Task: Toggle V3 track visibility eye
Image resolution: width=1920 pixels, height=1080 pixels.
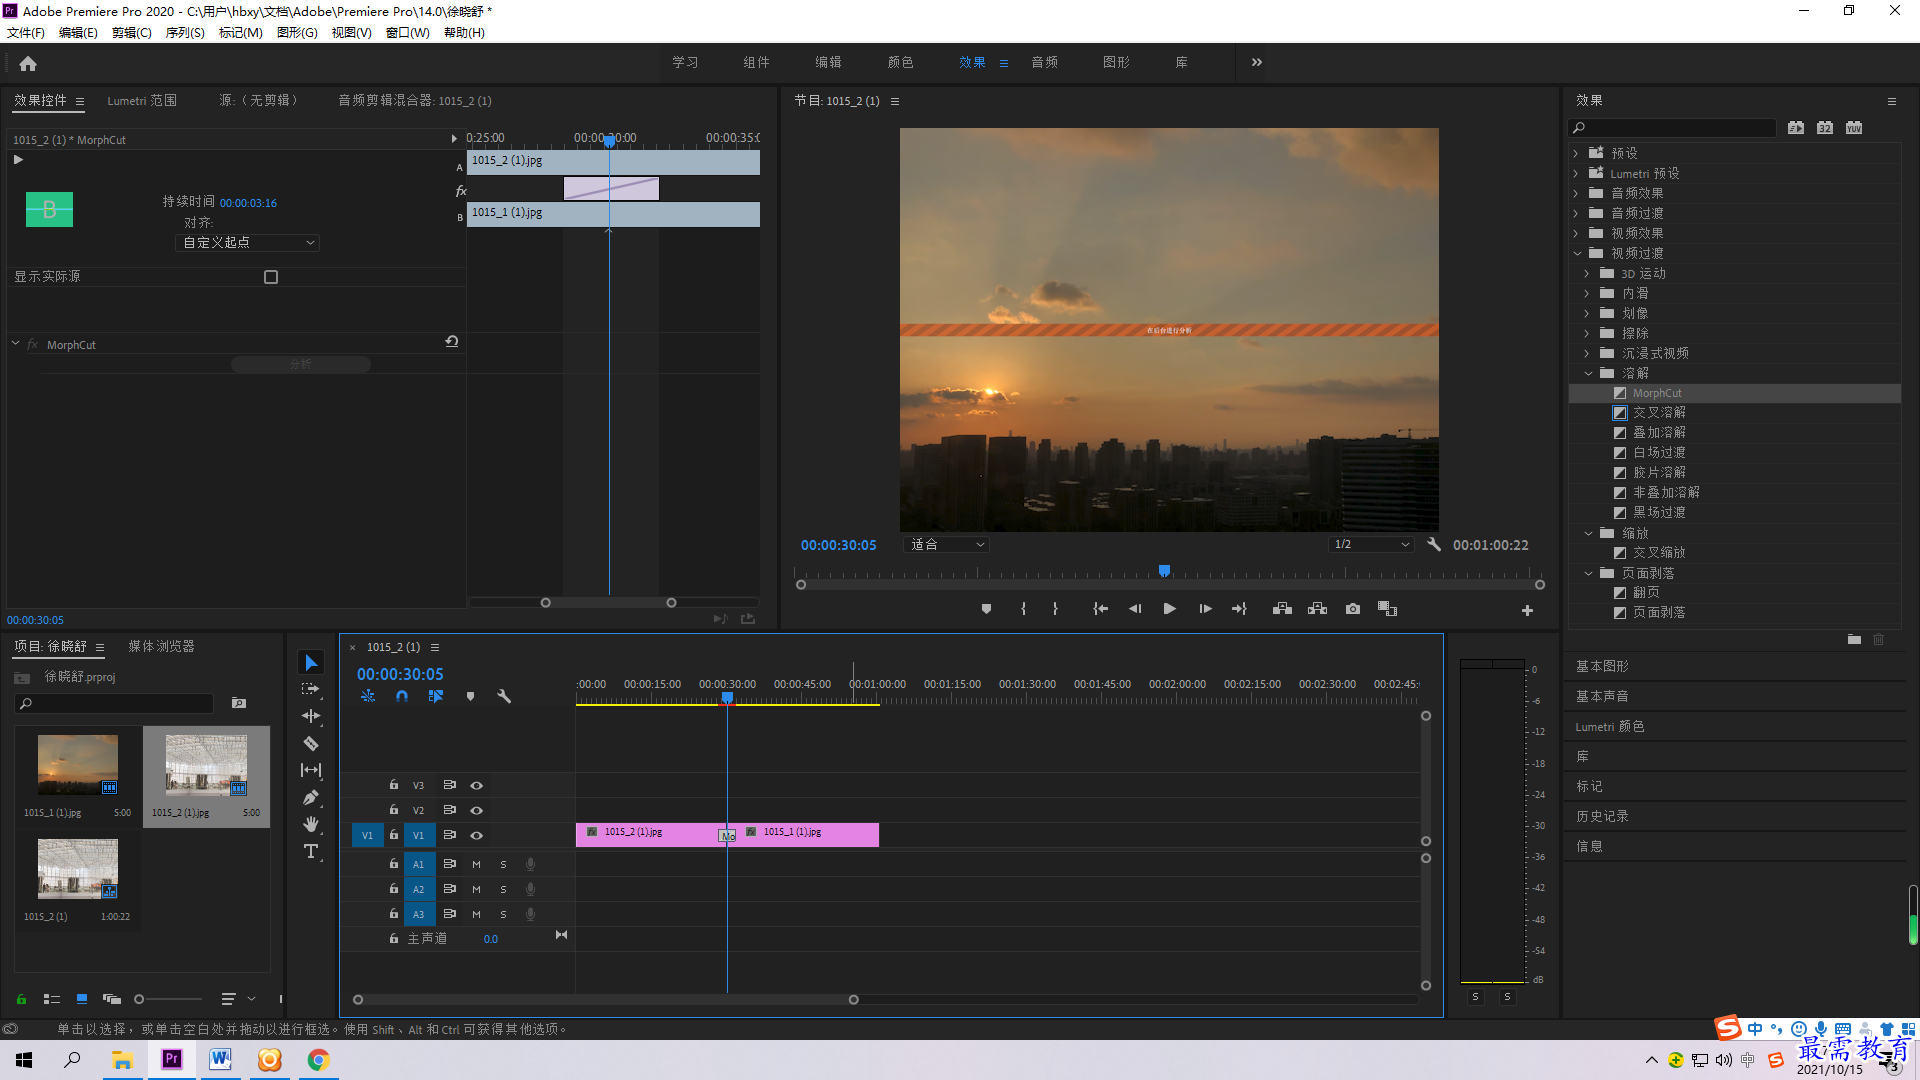Action: tap(477, 786)
